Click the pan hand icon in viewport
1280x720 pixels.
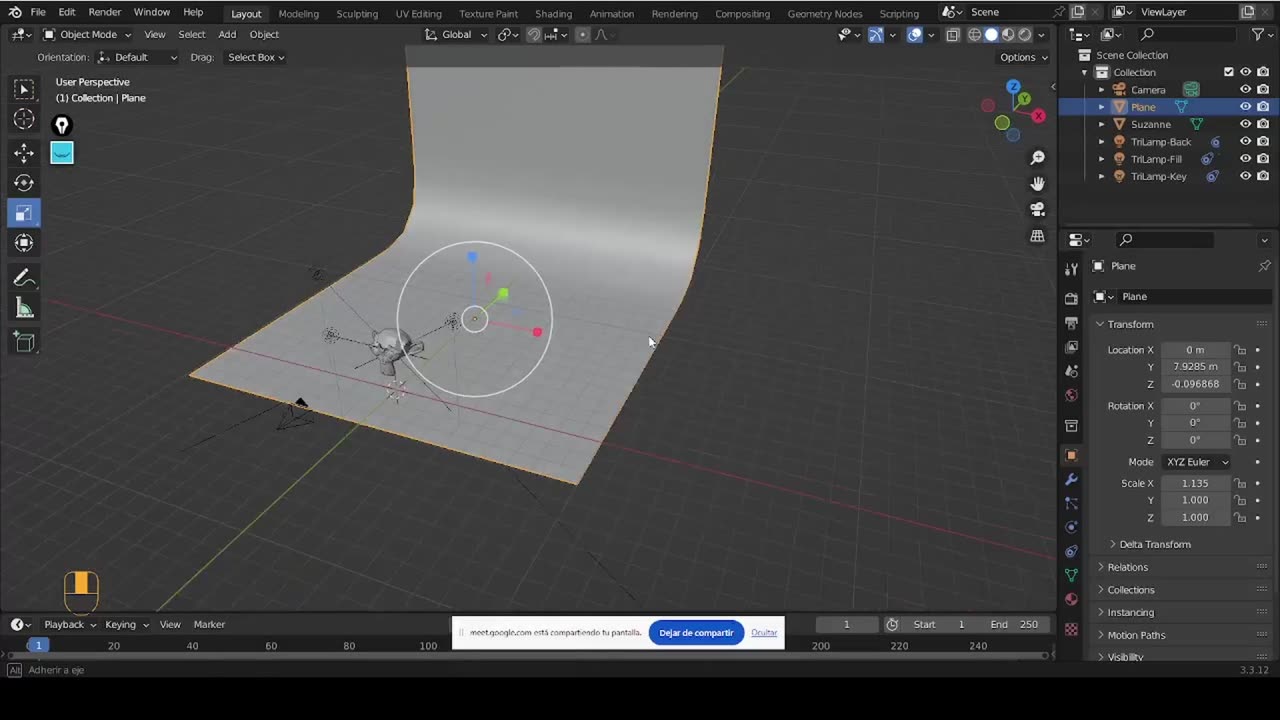[x=1037, y=184]
